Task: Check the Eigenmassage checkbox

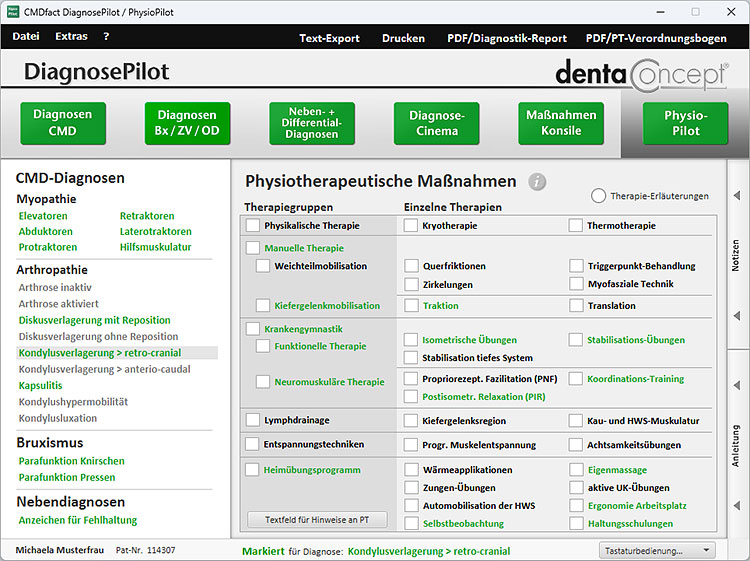Action: tap(576, 470)
